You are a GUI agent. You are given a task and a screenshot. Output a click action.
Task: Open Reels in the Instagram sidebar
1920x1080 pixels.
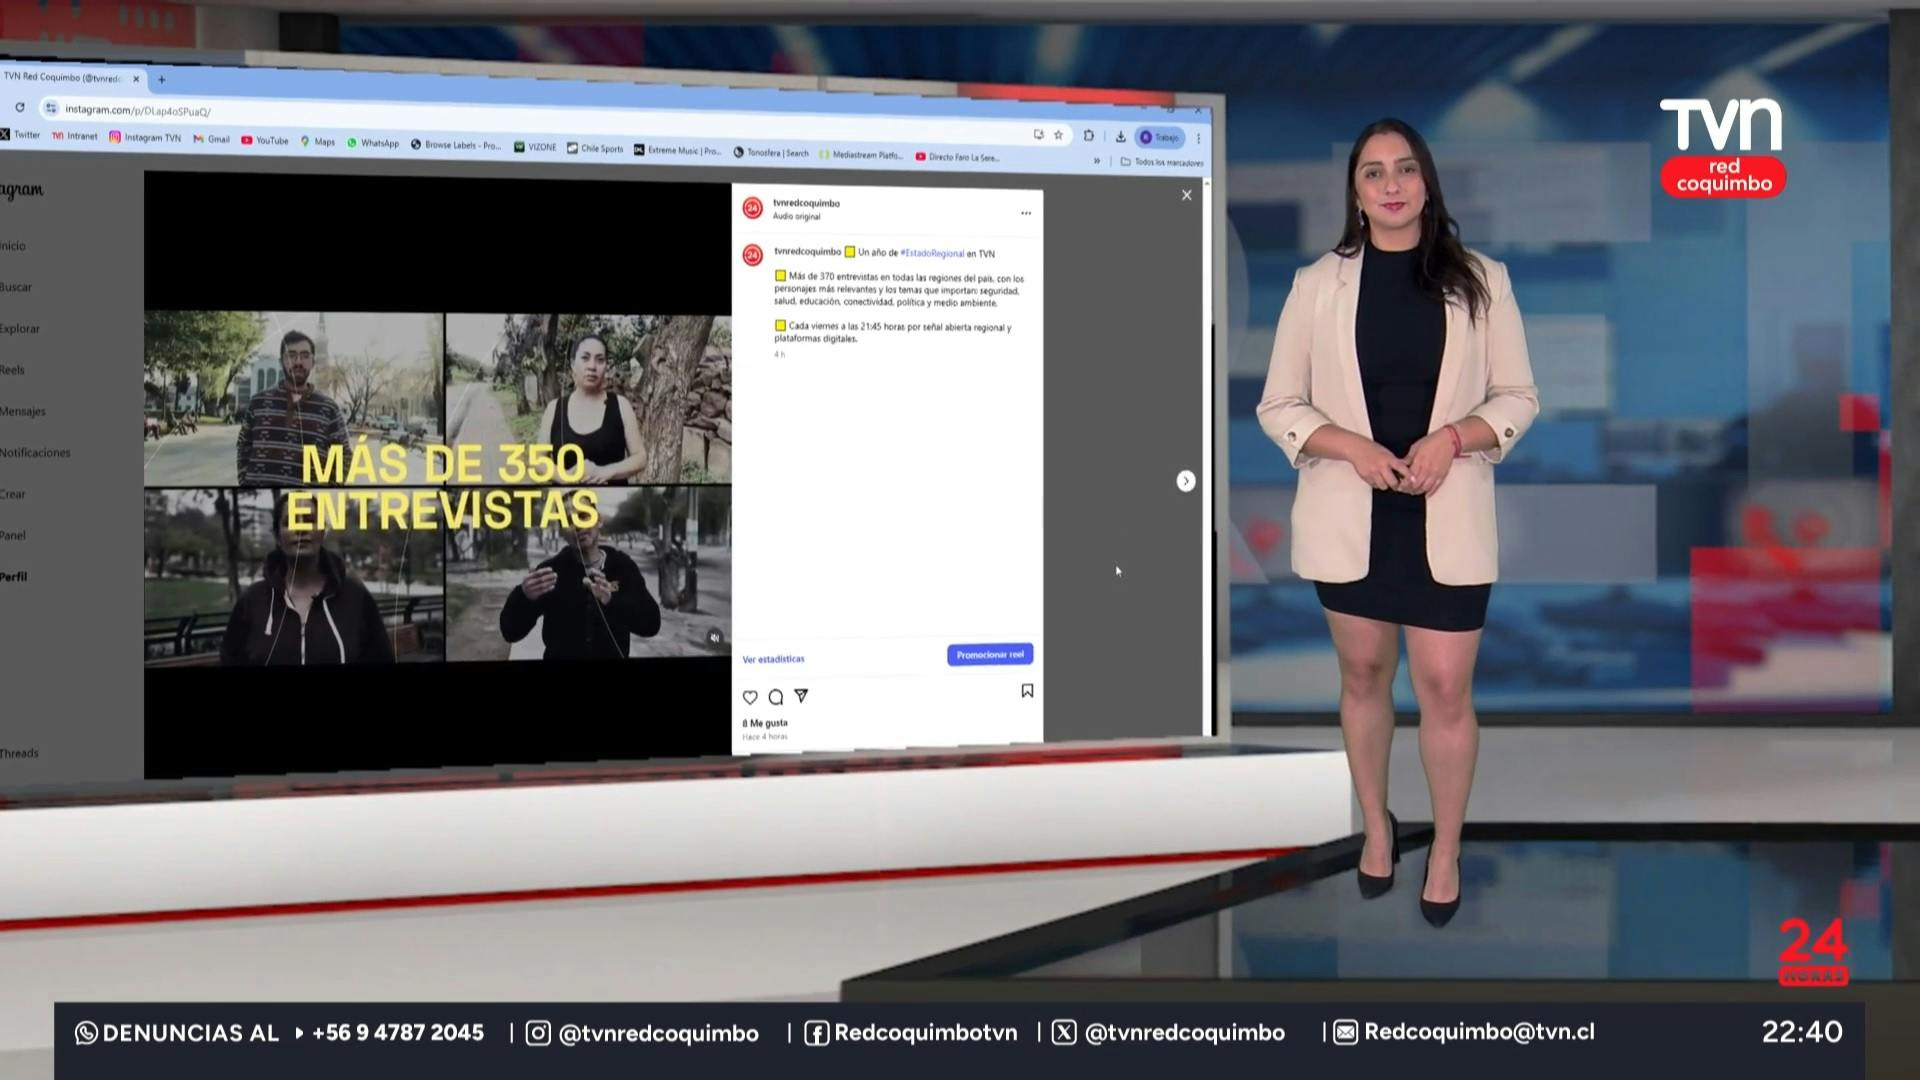pos(12,370)
